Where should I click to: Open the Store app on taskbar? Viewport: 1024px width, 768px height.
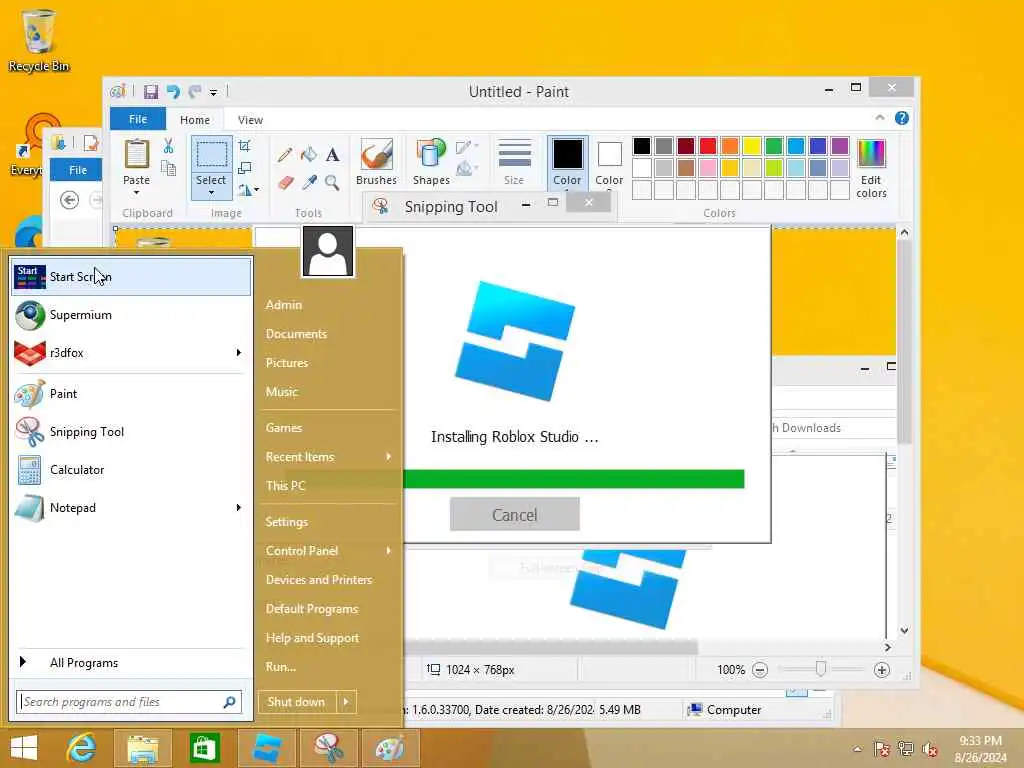tap(204, 748)
